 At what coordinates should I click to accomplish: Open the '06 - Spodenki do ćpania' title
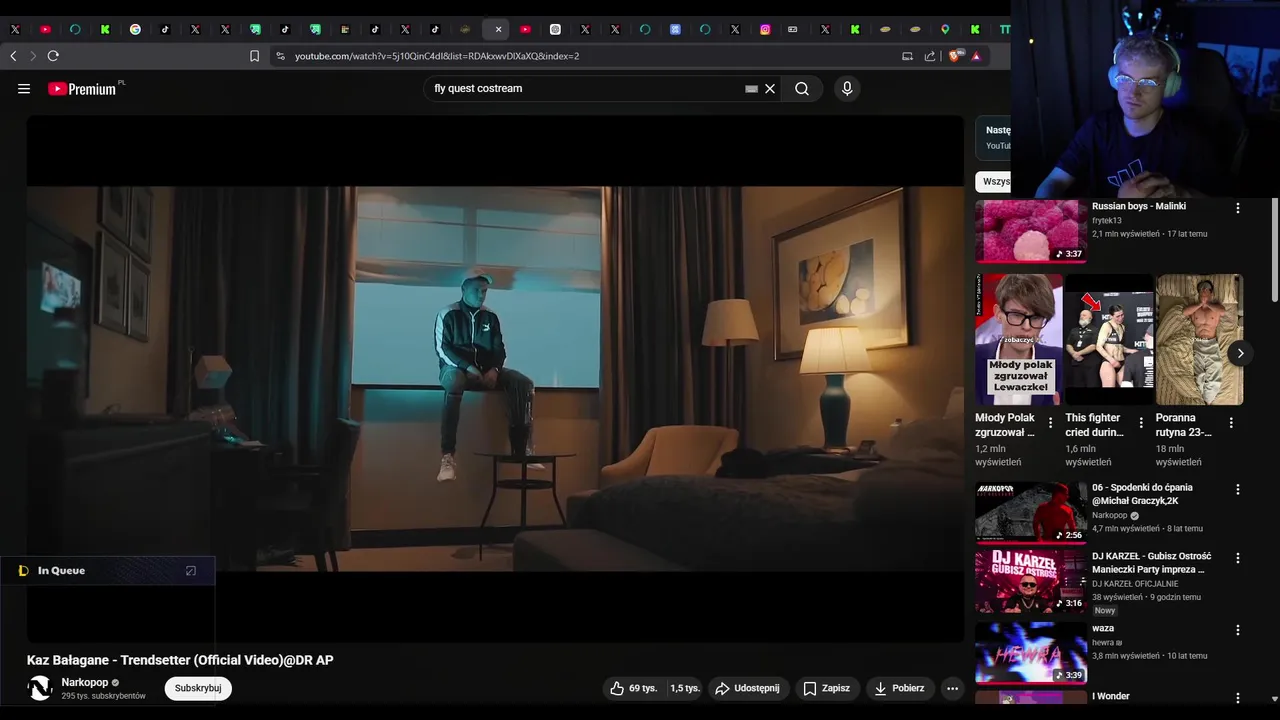pos(1142,494)
